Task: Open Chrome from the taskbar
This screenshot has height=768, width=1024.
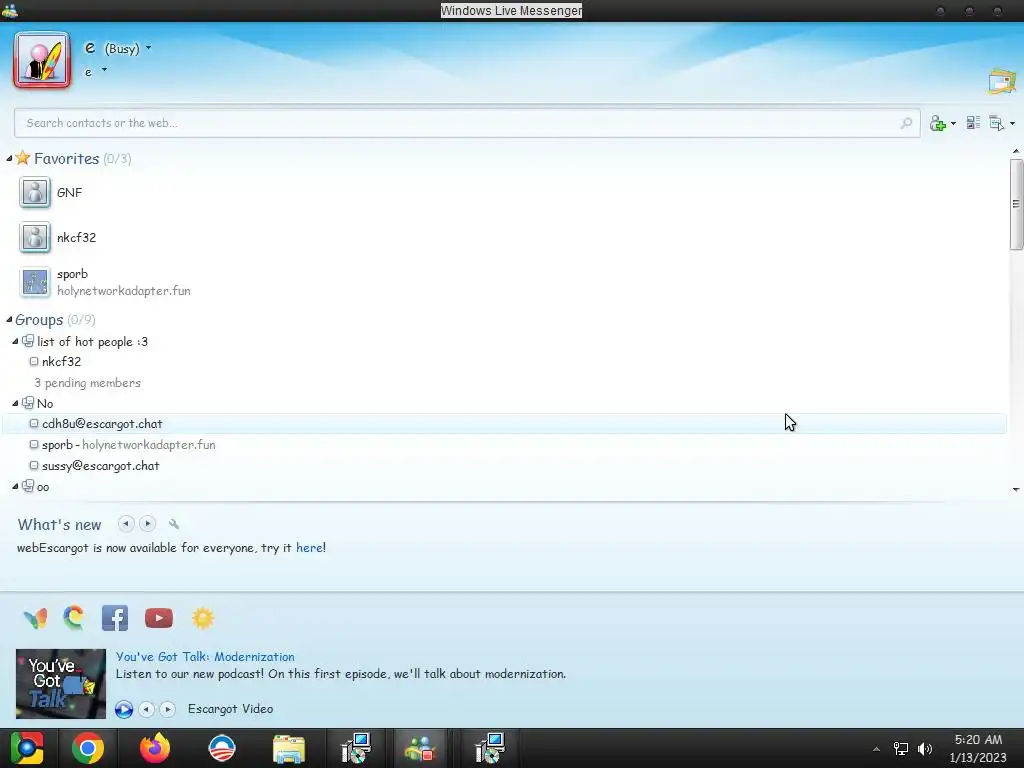Action: point(88,748)
